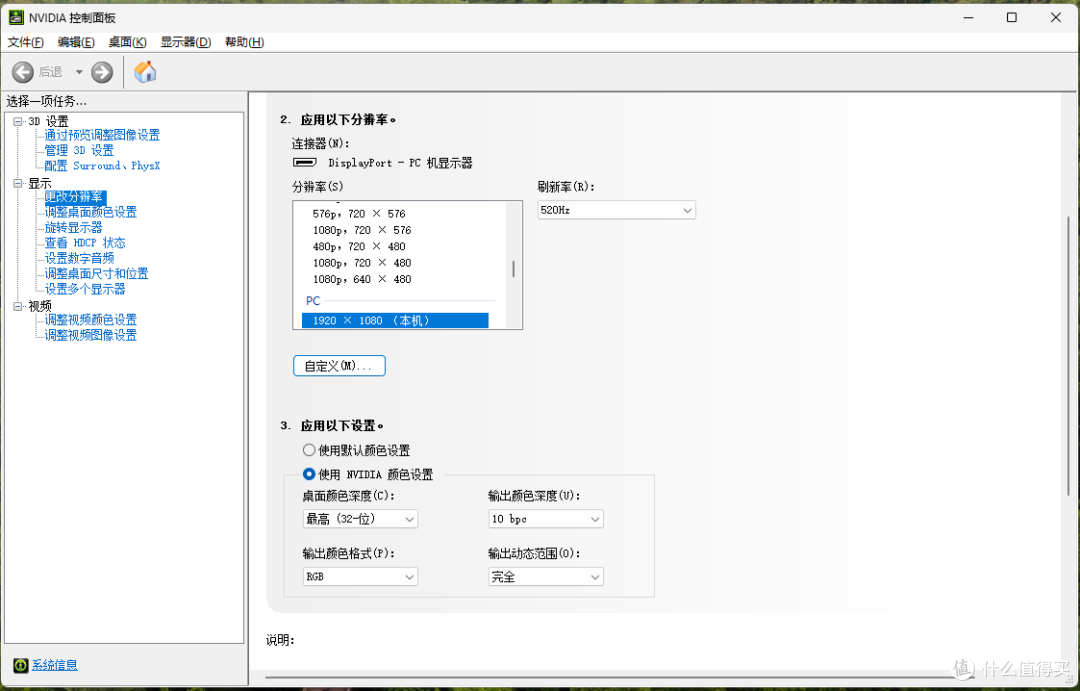The width and height of the screenshot is (1080, 691).
Task: Open 旋转显示器
Action: pos(74,227)
